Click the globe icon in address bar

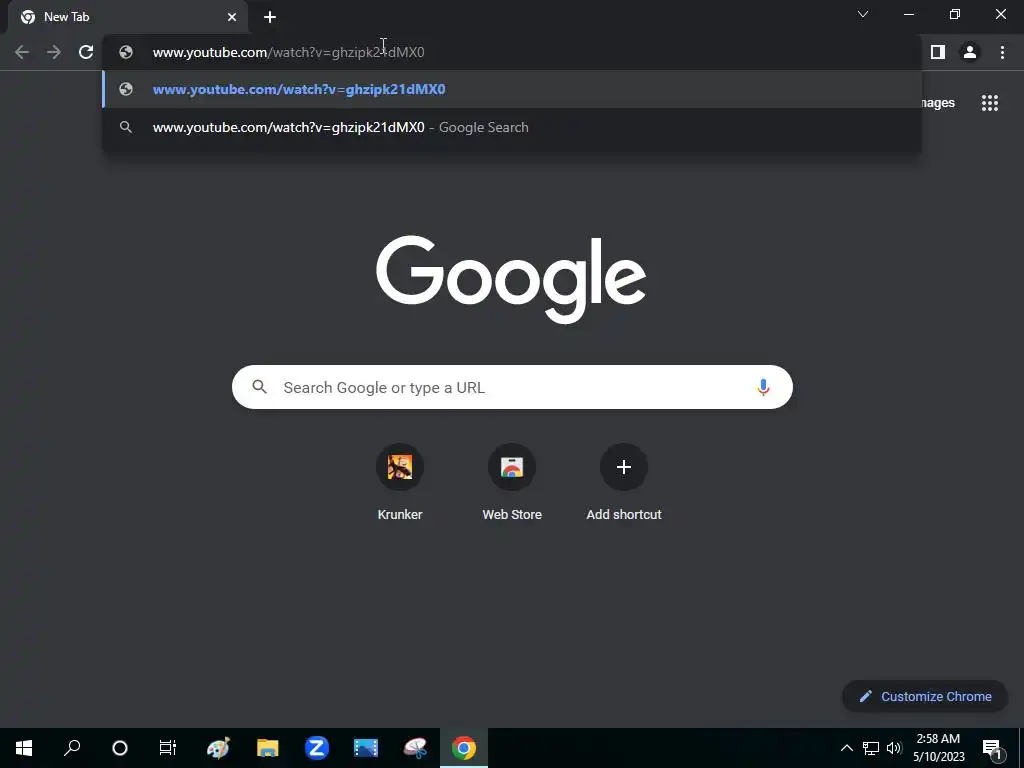pos(126,52)
